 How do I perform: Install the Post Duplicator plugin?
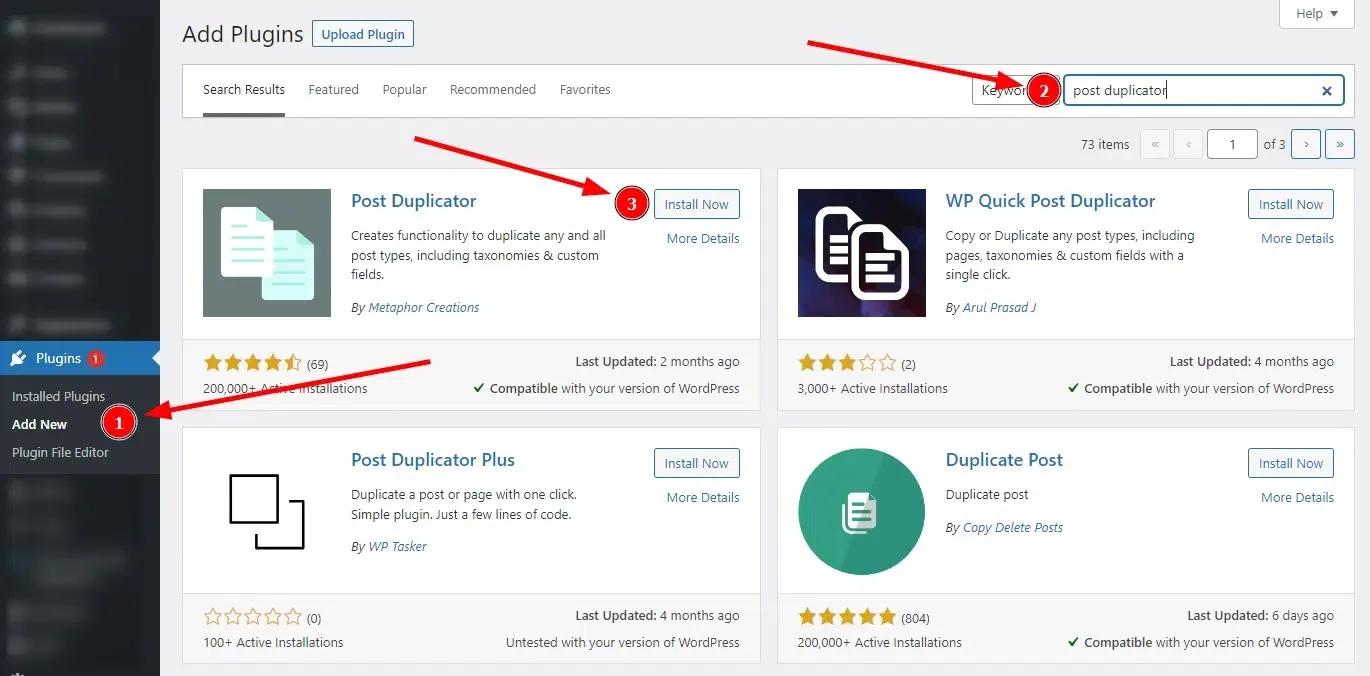pyautogui.click(x=697, y=204)
